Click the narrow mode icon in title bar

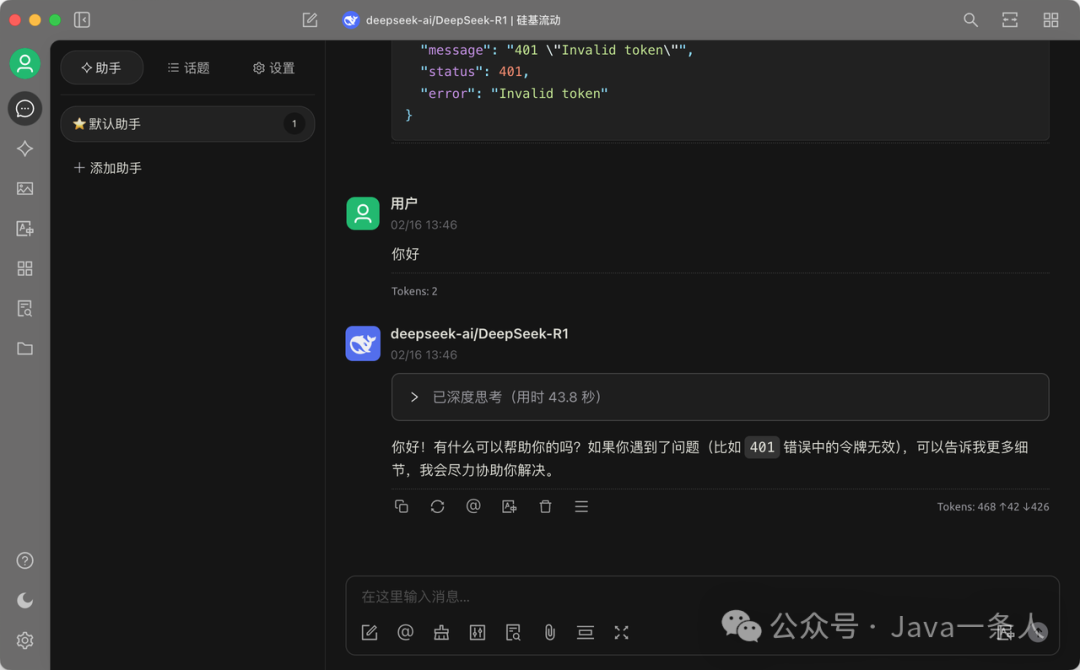pos(1010,20)
